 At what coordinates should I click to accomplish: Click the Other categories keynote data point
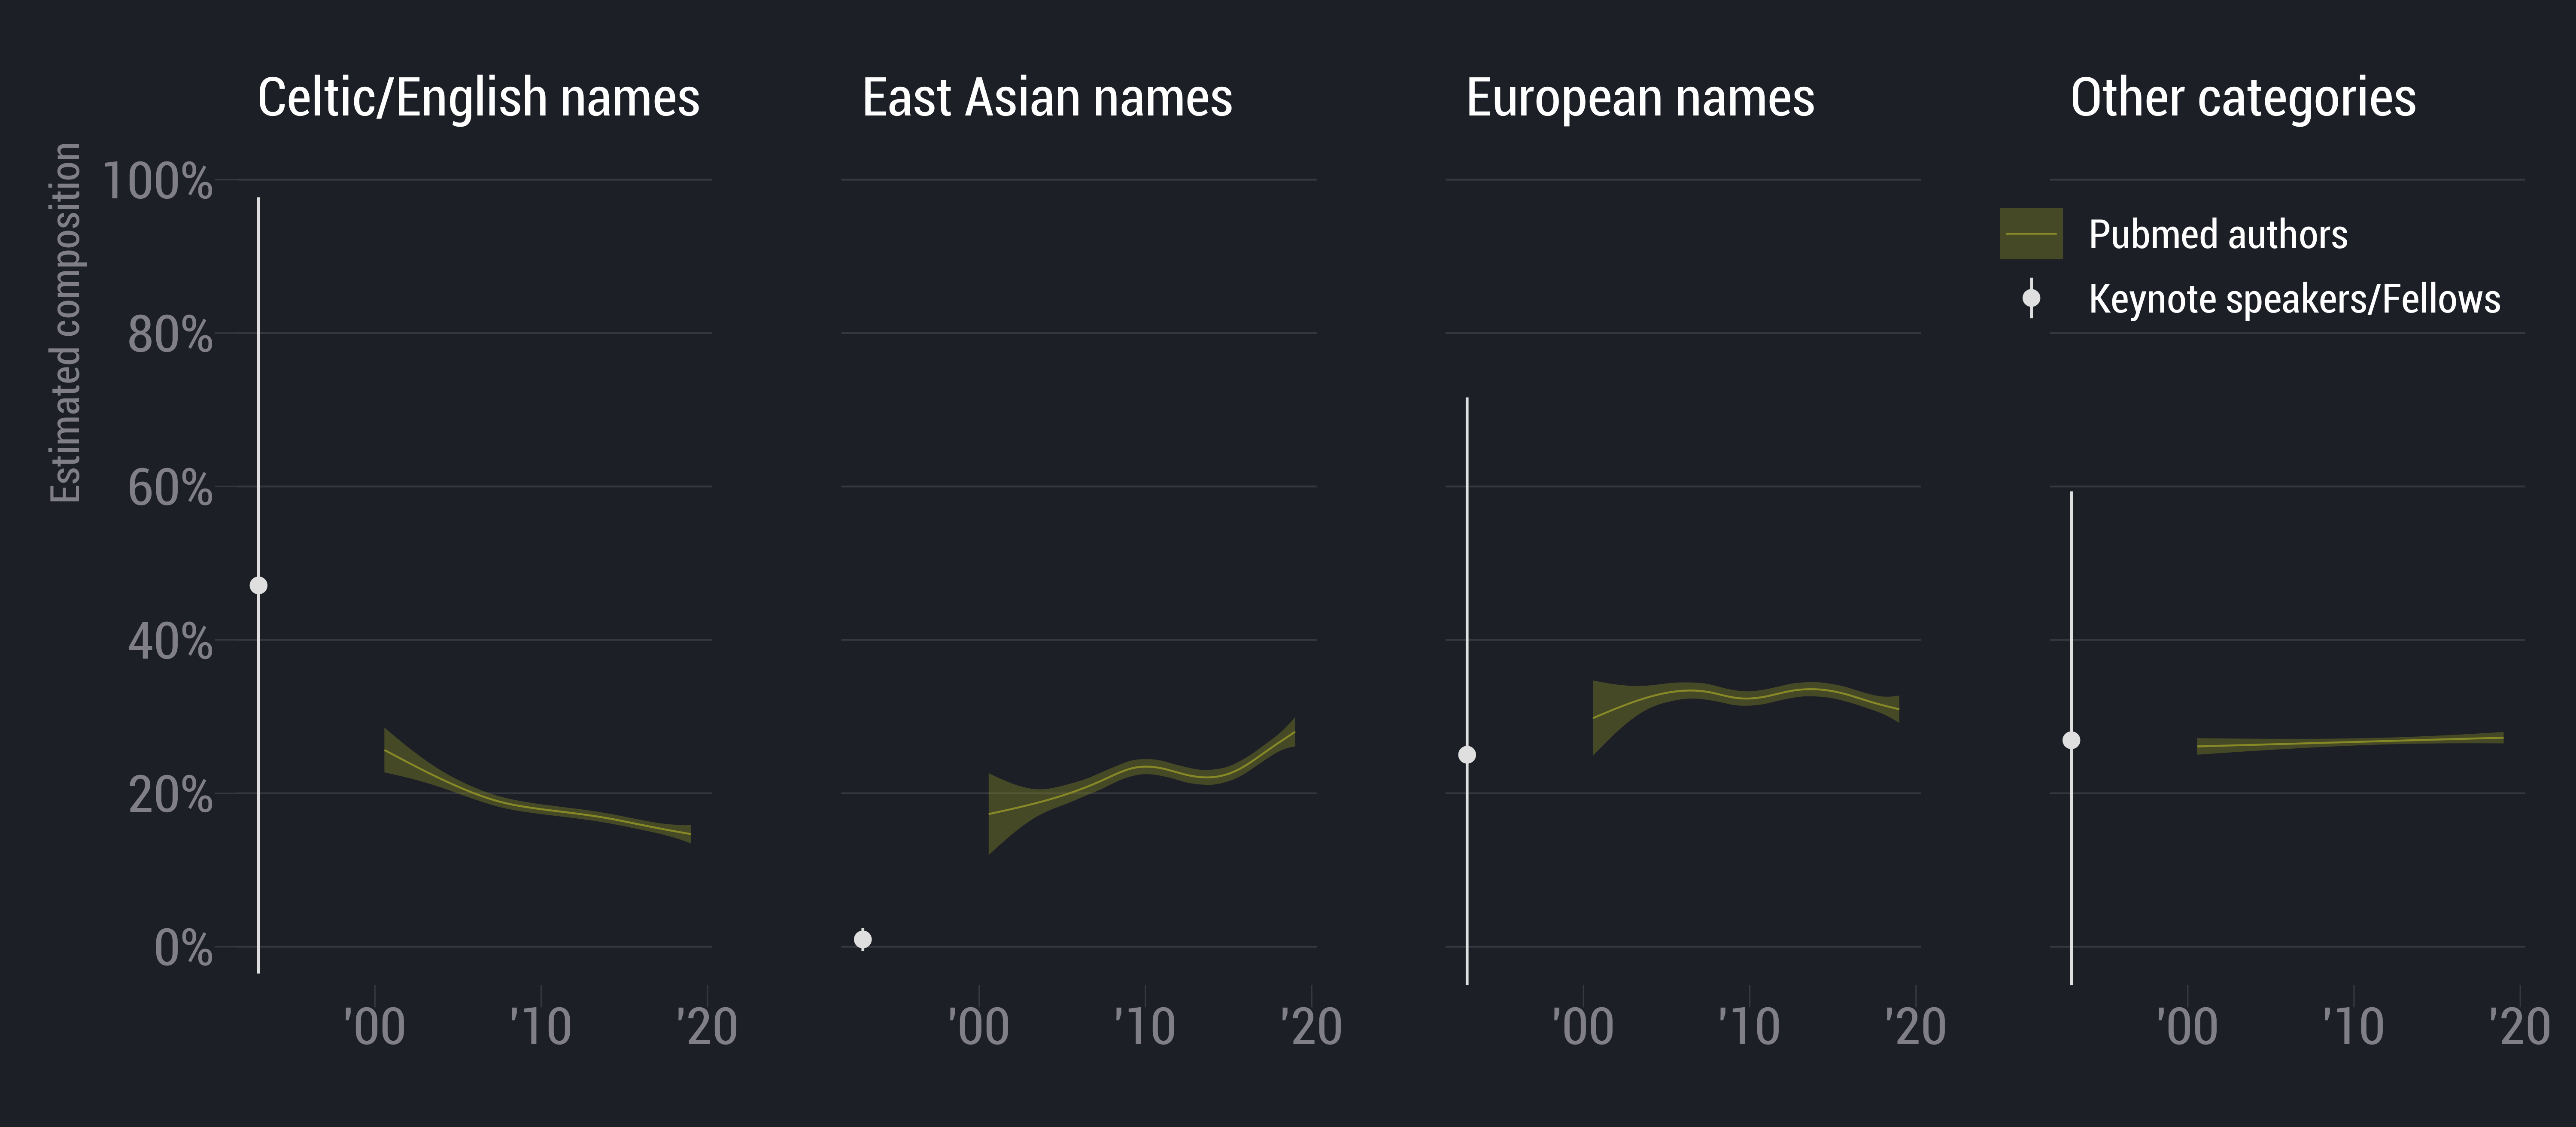pos(2071,740)
